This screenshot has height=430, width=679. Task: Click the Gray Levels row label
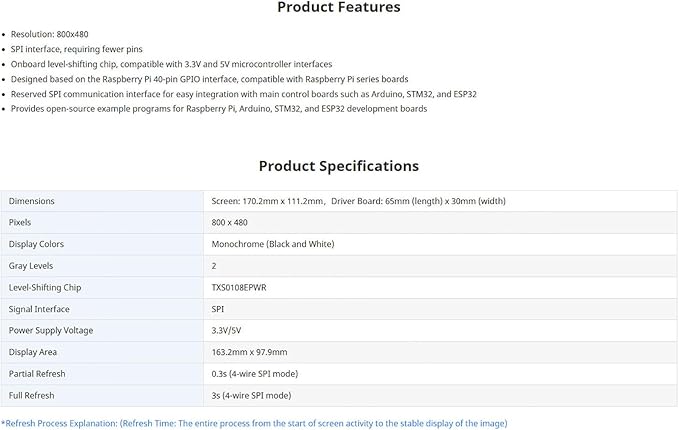pyautogui.click(x=31, y=266)
